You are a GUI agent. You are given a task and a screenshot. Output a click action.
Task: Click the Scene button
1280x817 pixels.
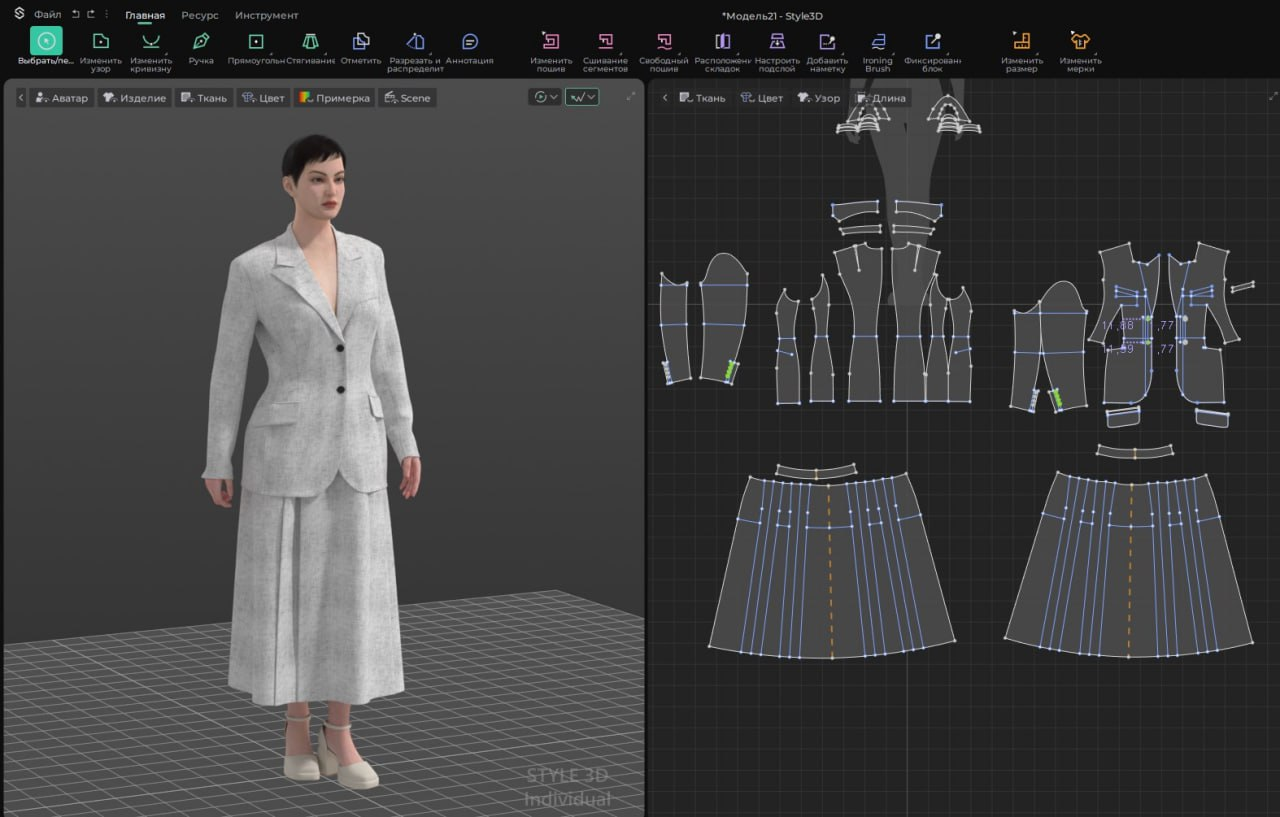point(407,98)
